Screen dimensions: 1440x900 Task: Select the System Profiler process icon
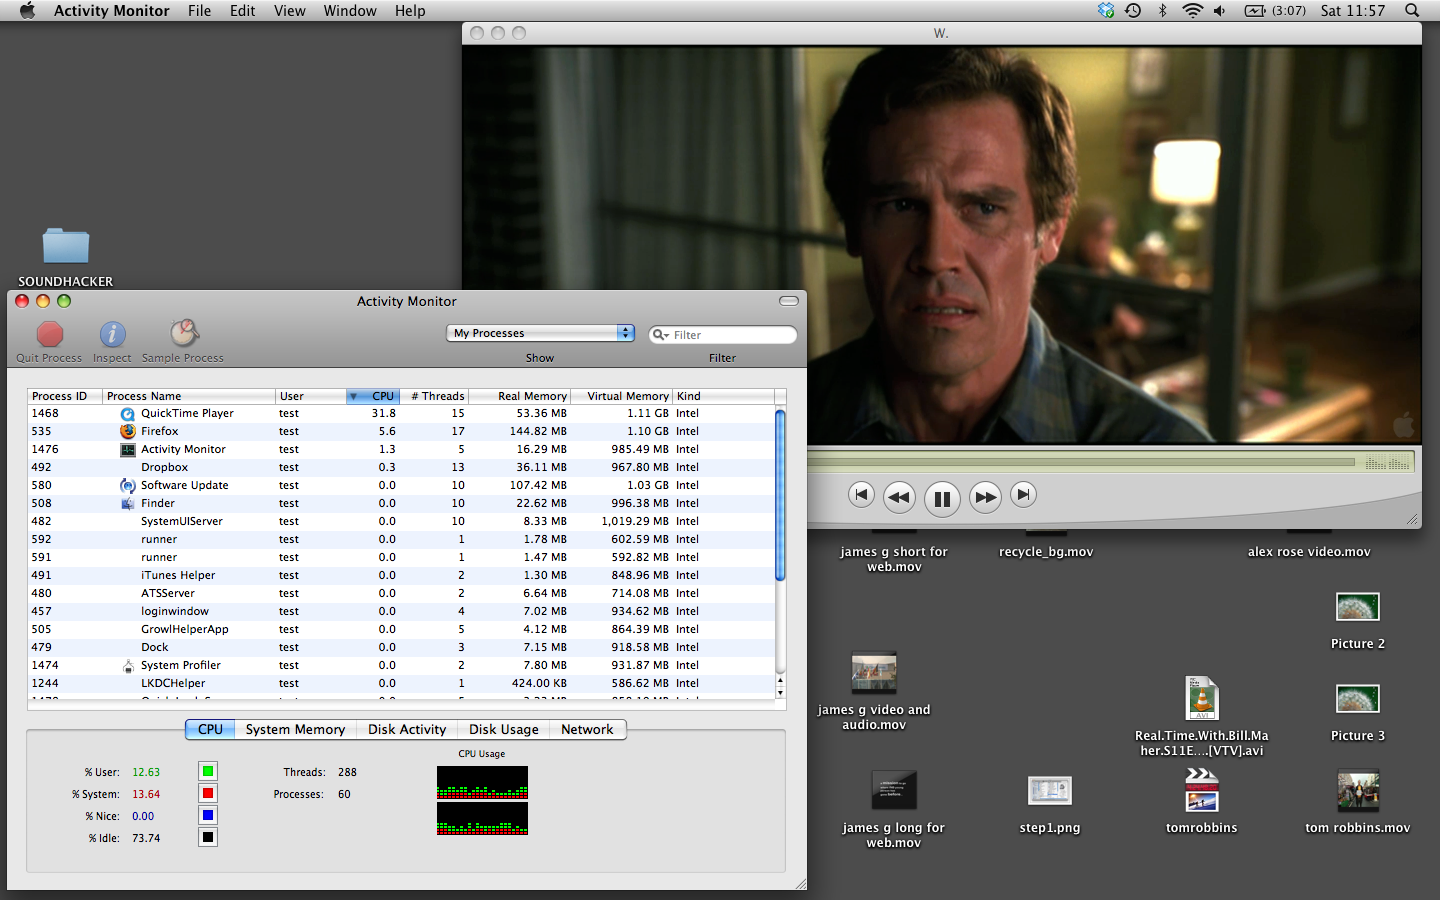[128, 666]
